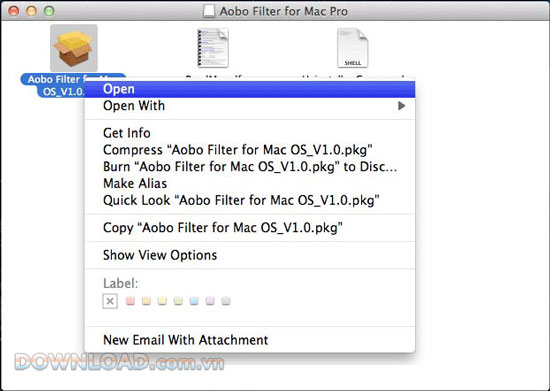This screenshot has height=391, width=550.
Task: Select Show View Options entry
Action: pyautogui.click(x=250, y=255)
